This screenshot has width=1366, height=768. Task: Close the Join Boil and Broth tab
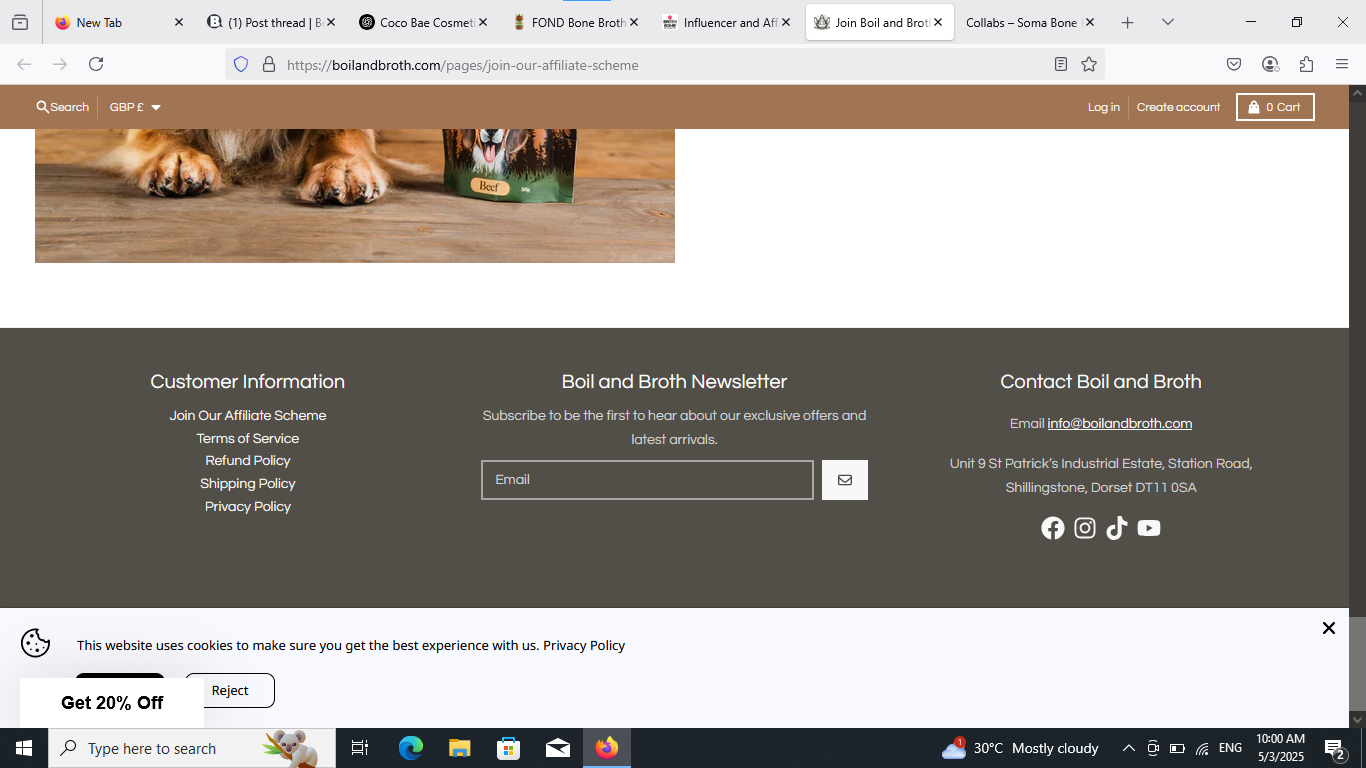click(938, 22)
